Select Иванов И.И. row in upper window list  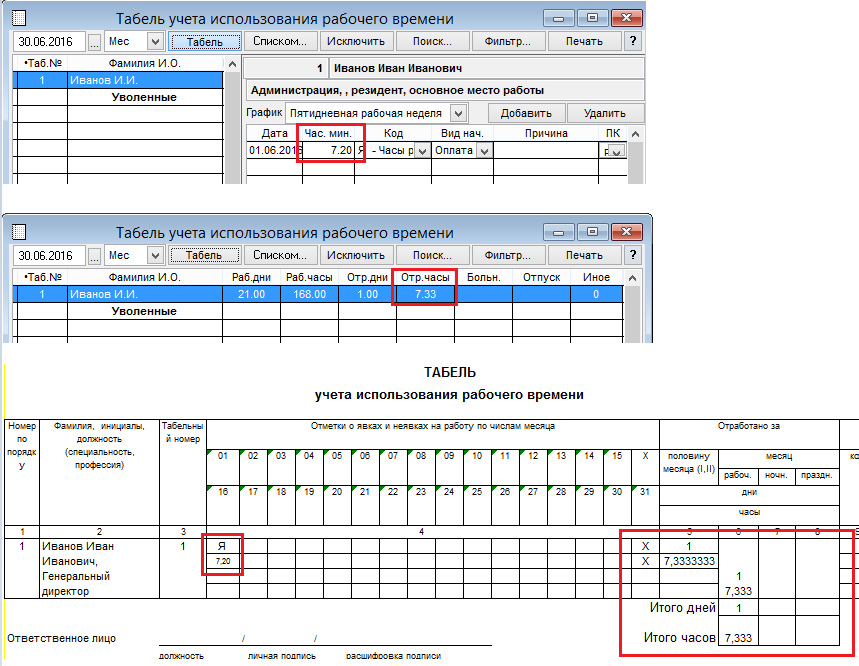[118, 81]
